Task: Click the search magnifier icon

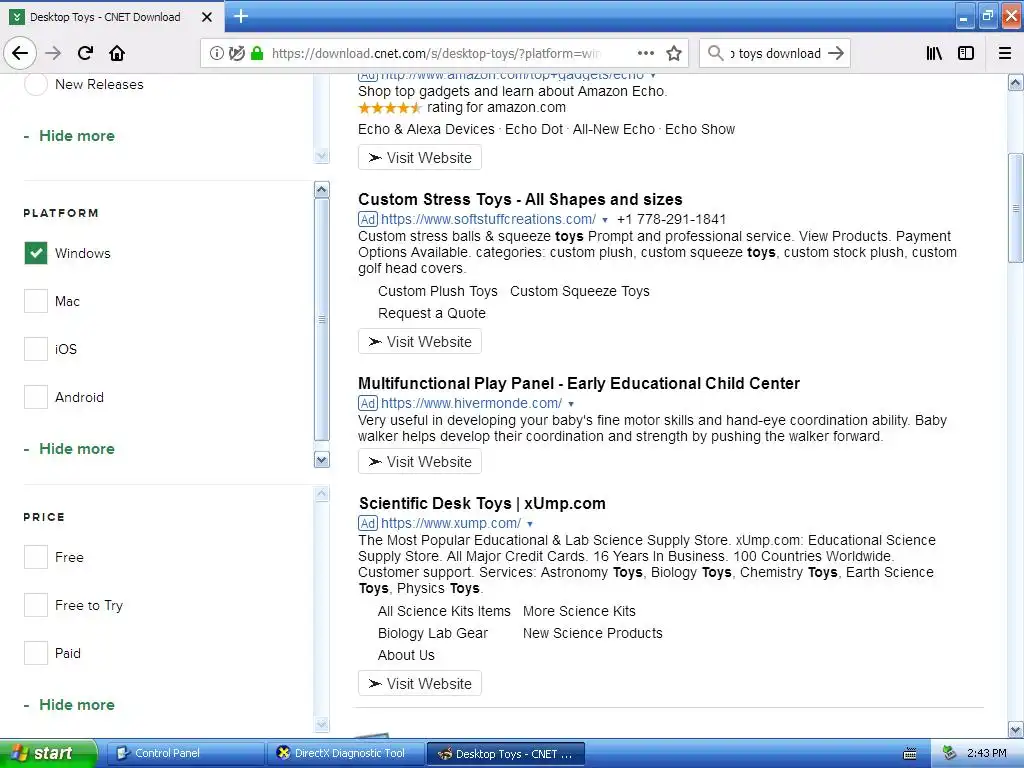Action: (716, 53)
